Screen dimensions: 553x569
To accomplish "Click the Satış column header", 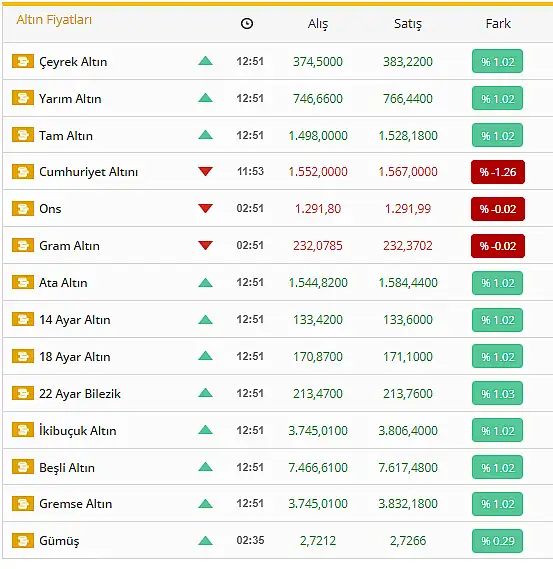I will (x=408, y=24).
